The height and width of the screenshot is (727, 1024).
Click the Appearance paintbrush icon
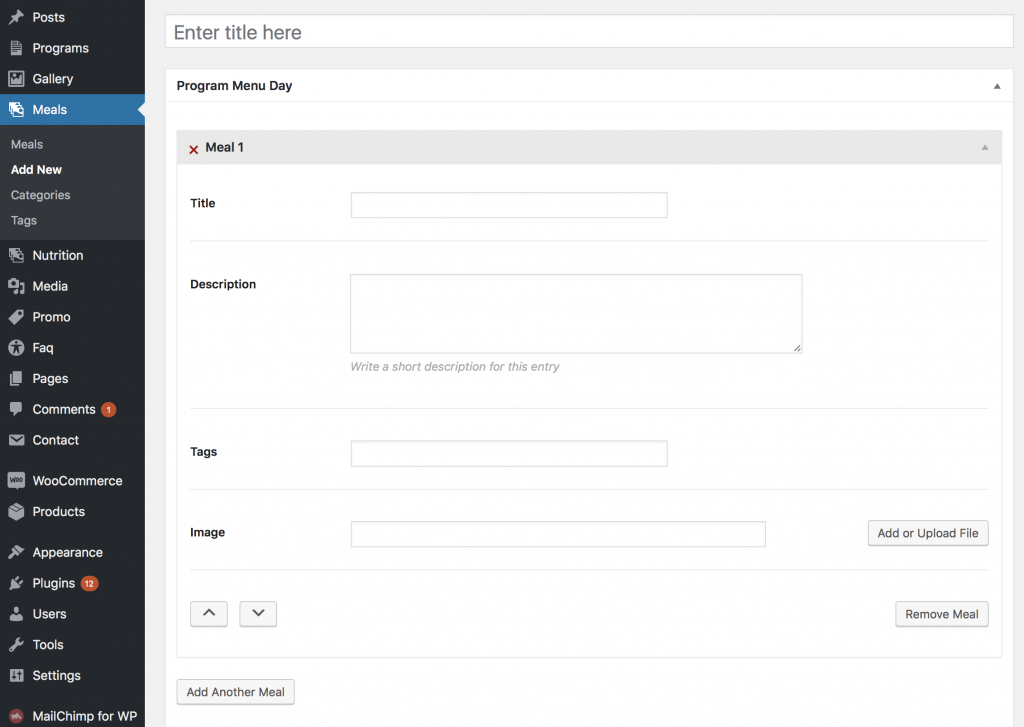coord(16,552)
